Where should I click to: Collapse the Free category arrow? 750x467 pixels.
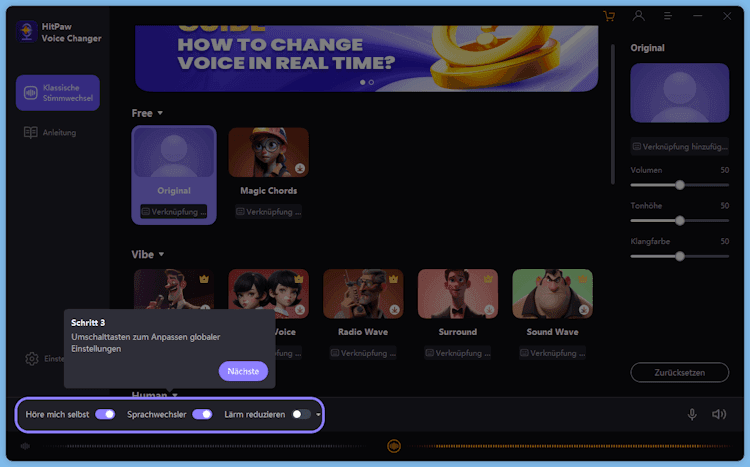tap(160, 113)
